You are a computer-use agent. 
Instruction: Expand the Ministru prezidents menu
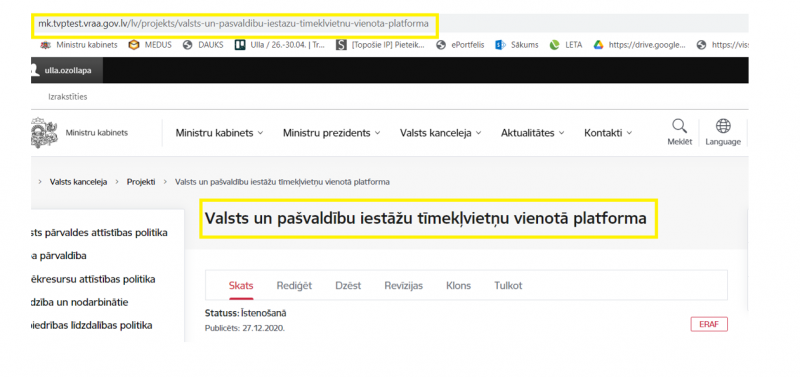tap(332, 133)
